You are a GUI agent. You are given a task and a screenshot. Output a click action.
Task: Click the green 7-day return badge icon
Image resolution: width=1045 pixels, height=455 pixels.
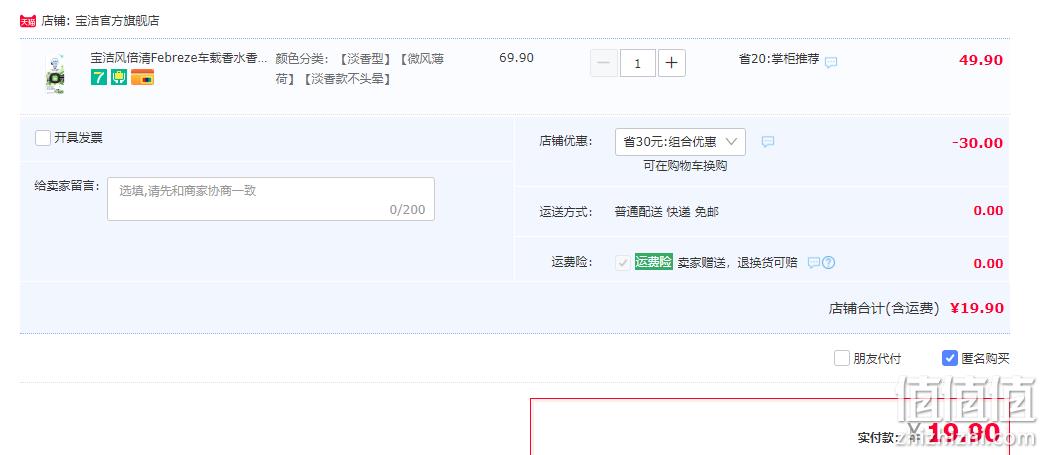tap(99, 77)
